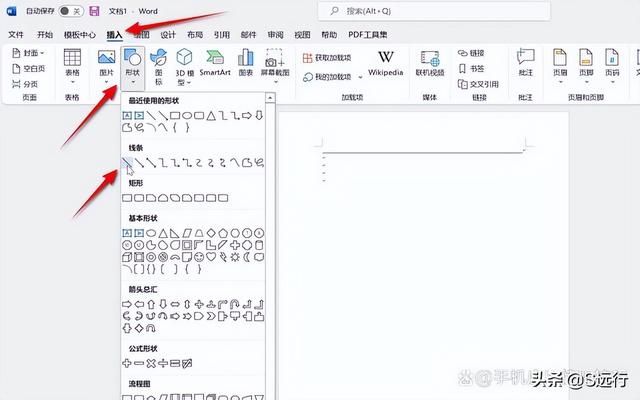
Task: Select the Heart shape
Action: pos(211,257)
